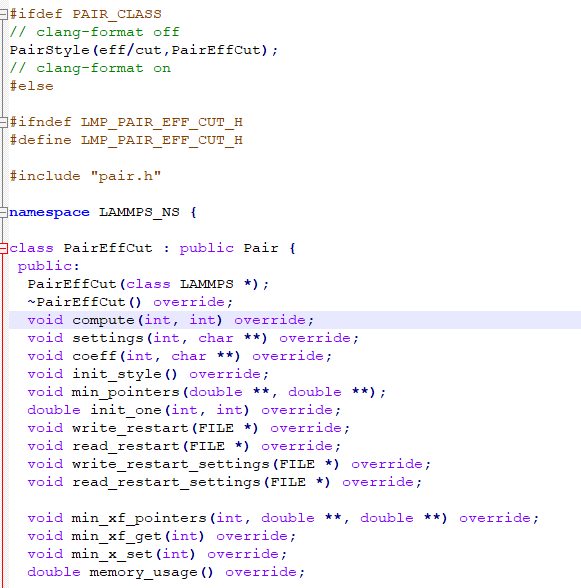Click the min_pointers function declaration
Screen dimensions: 581x588
point(207,392)
